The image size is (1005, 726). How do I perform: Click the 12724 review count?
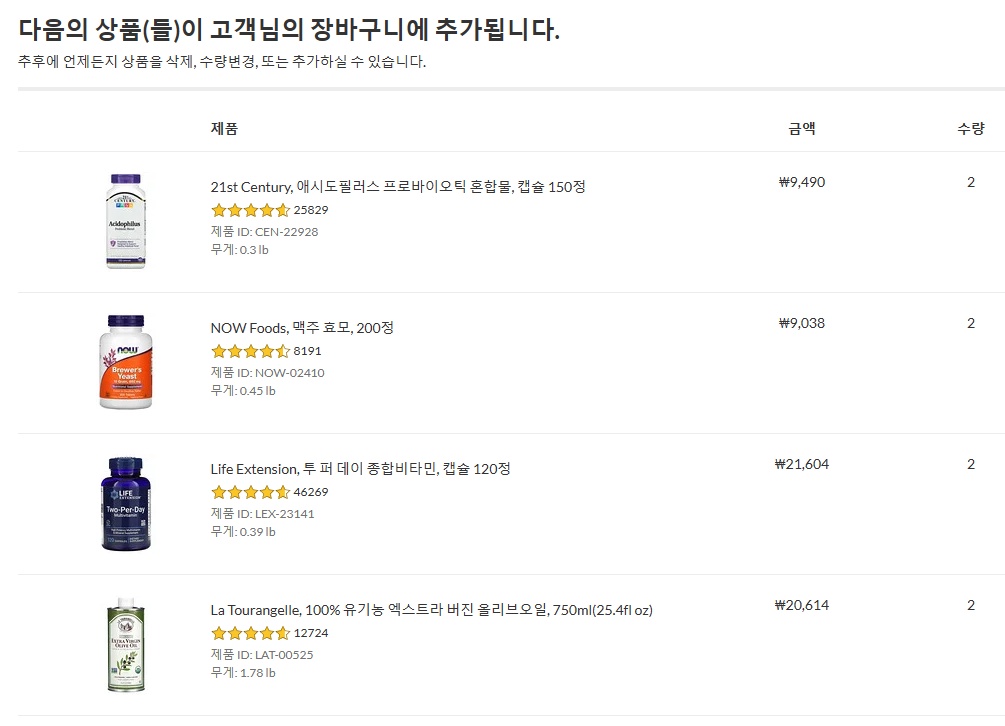tap(311, 632)
